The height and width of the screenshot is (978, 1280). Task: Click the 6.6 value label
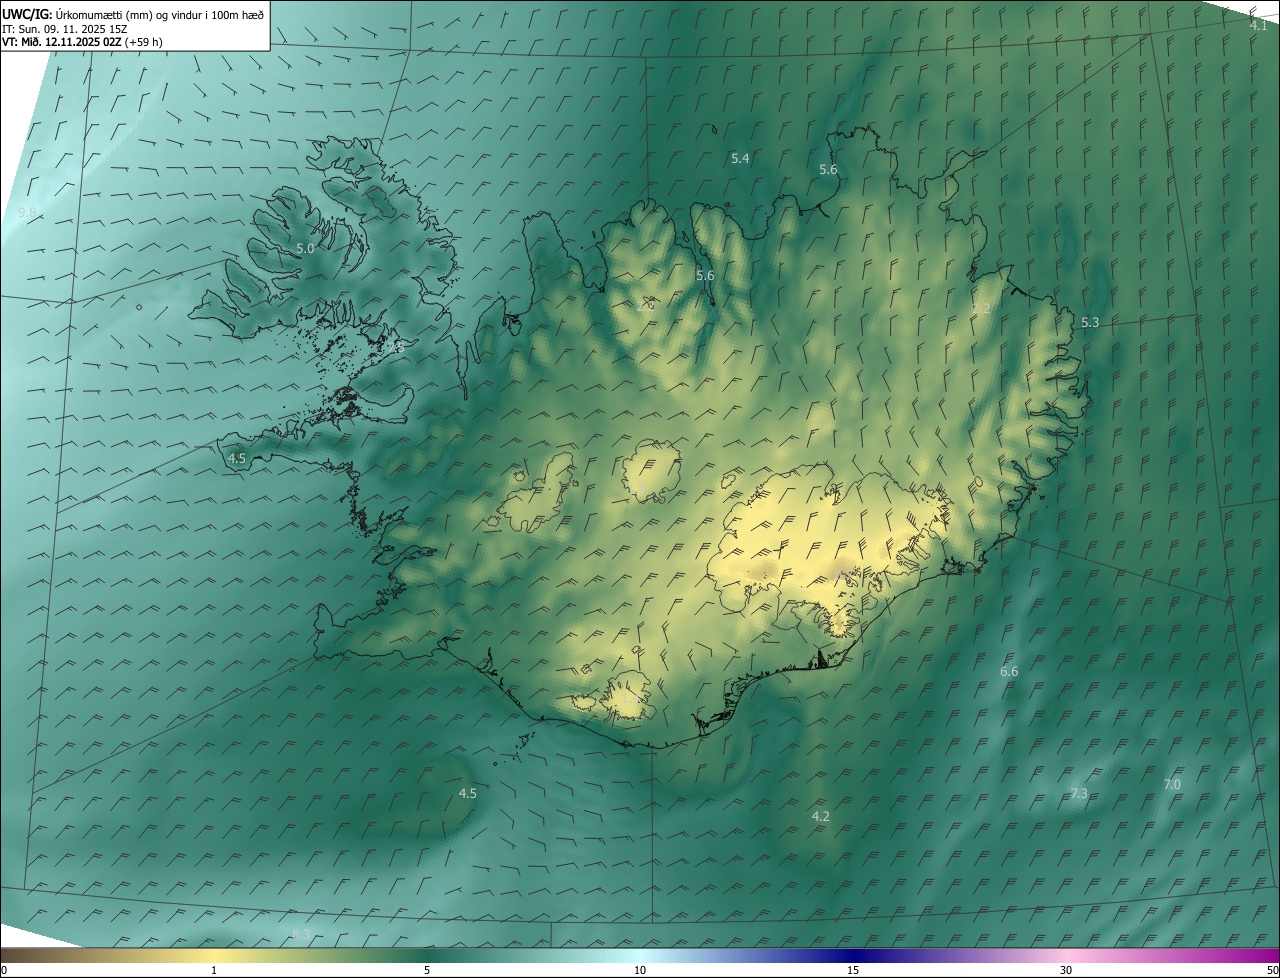(1009, 671)
